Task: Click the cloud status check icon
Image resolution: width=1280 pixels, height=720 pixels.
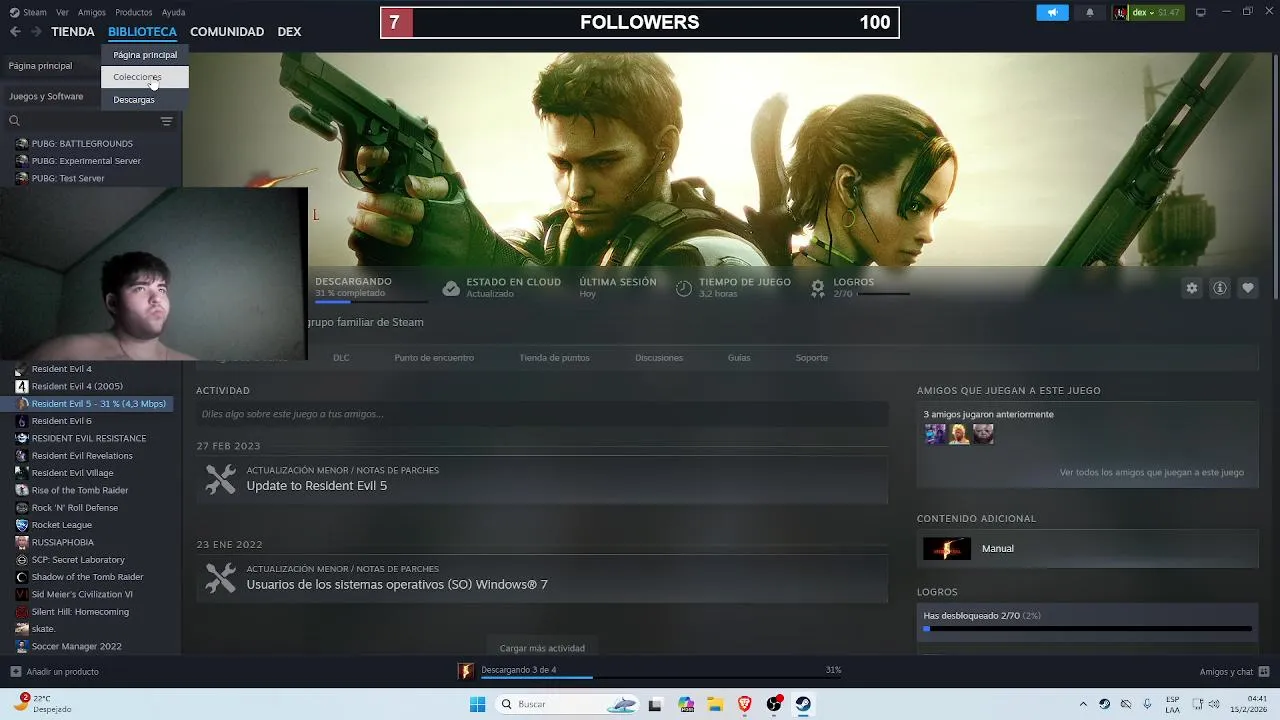Action: tap(451, 288)
